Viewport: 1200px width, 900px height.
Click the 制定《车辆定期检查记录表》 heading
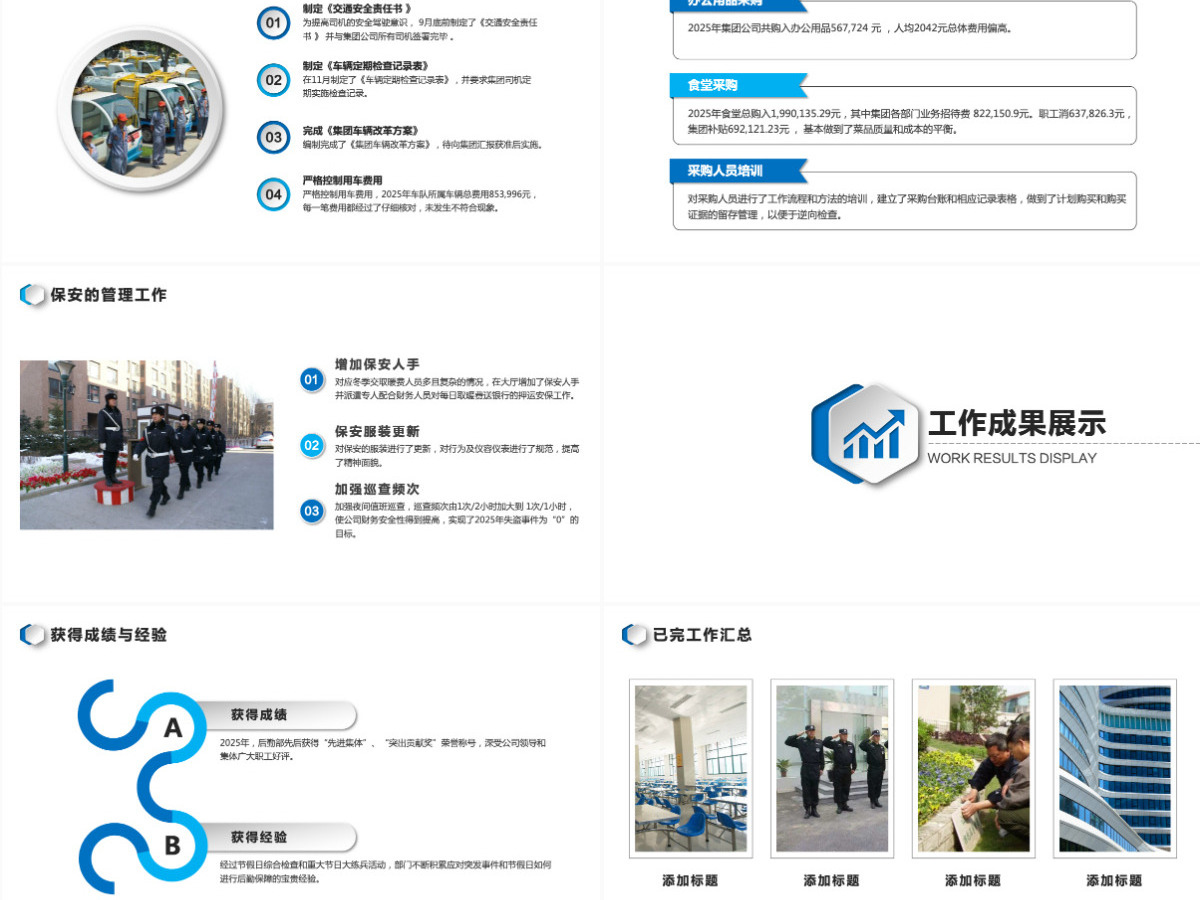point(365,66)
